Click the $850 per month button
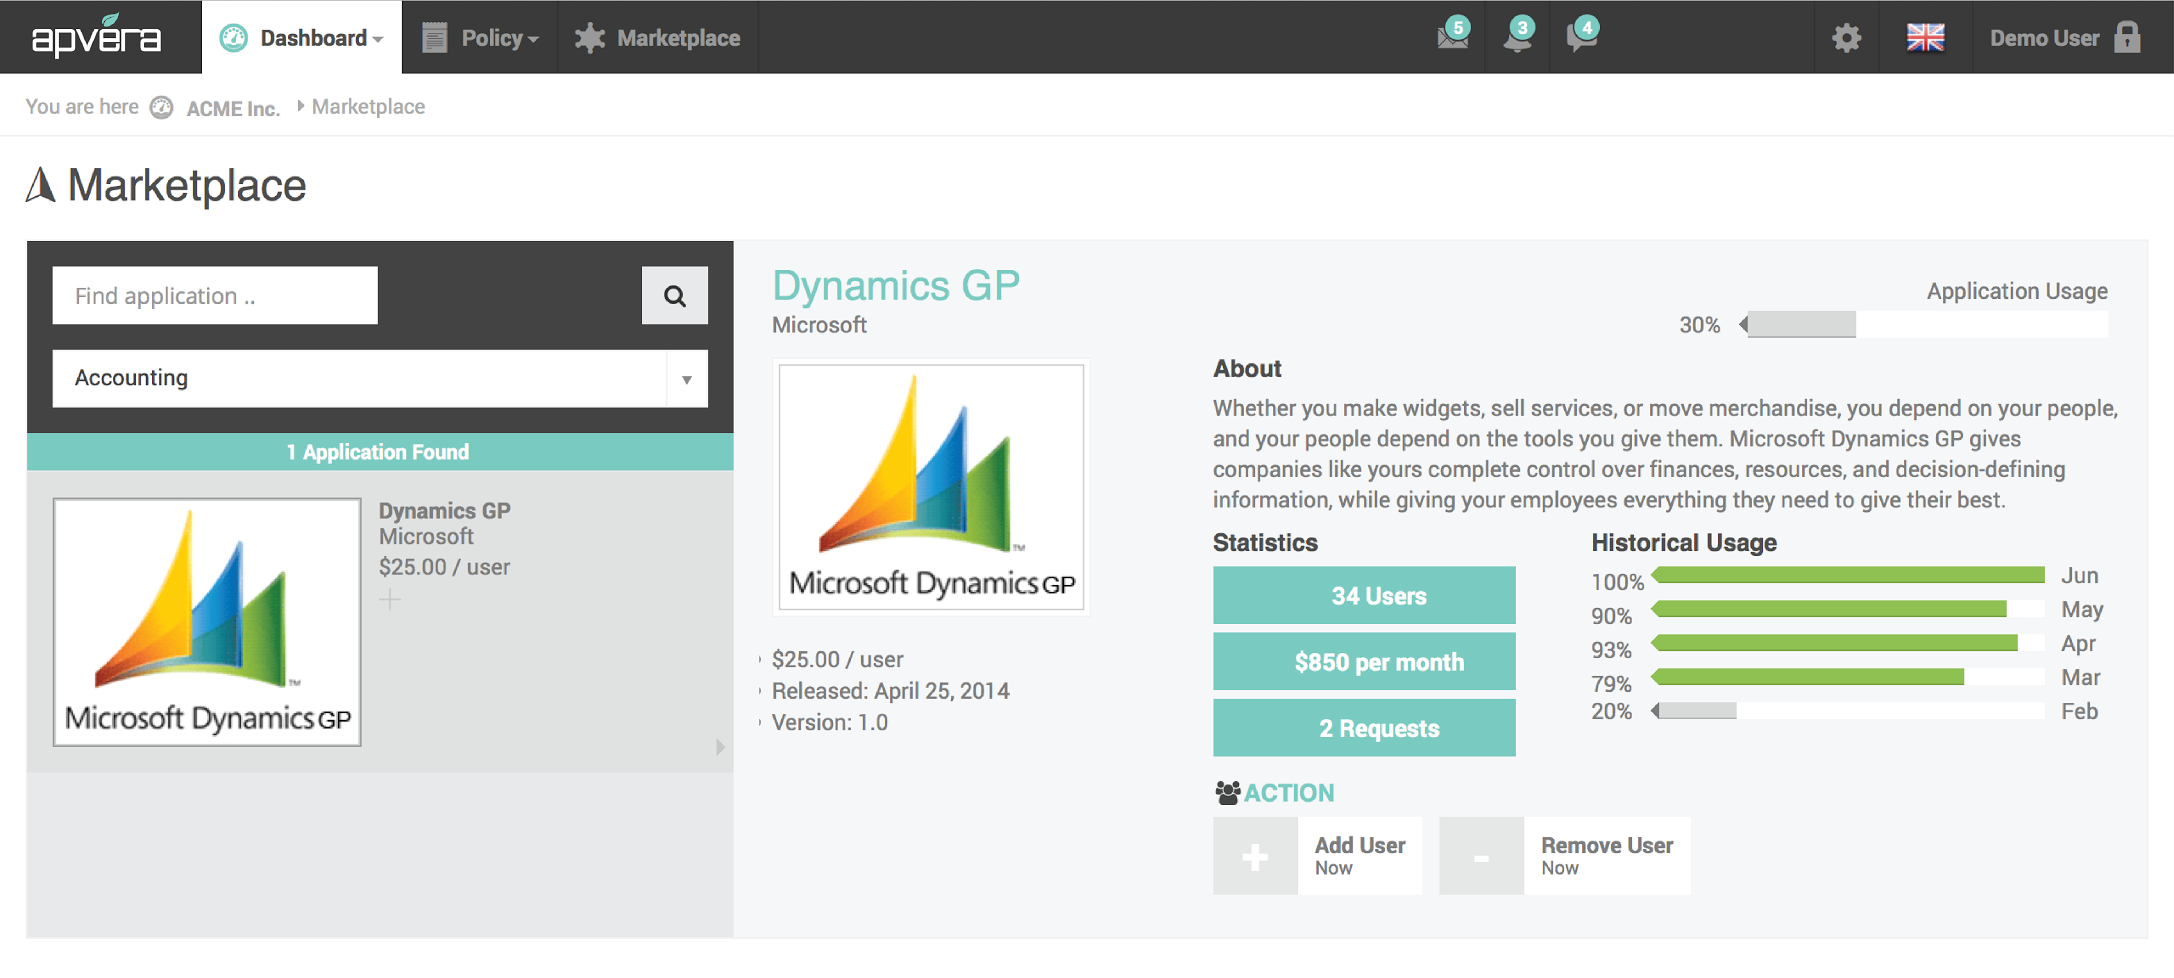The height and width of the screenshot is (978, 2174). click(x=1364, y=661)
